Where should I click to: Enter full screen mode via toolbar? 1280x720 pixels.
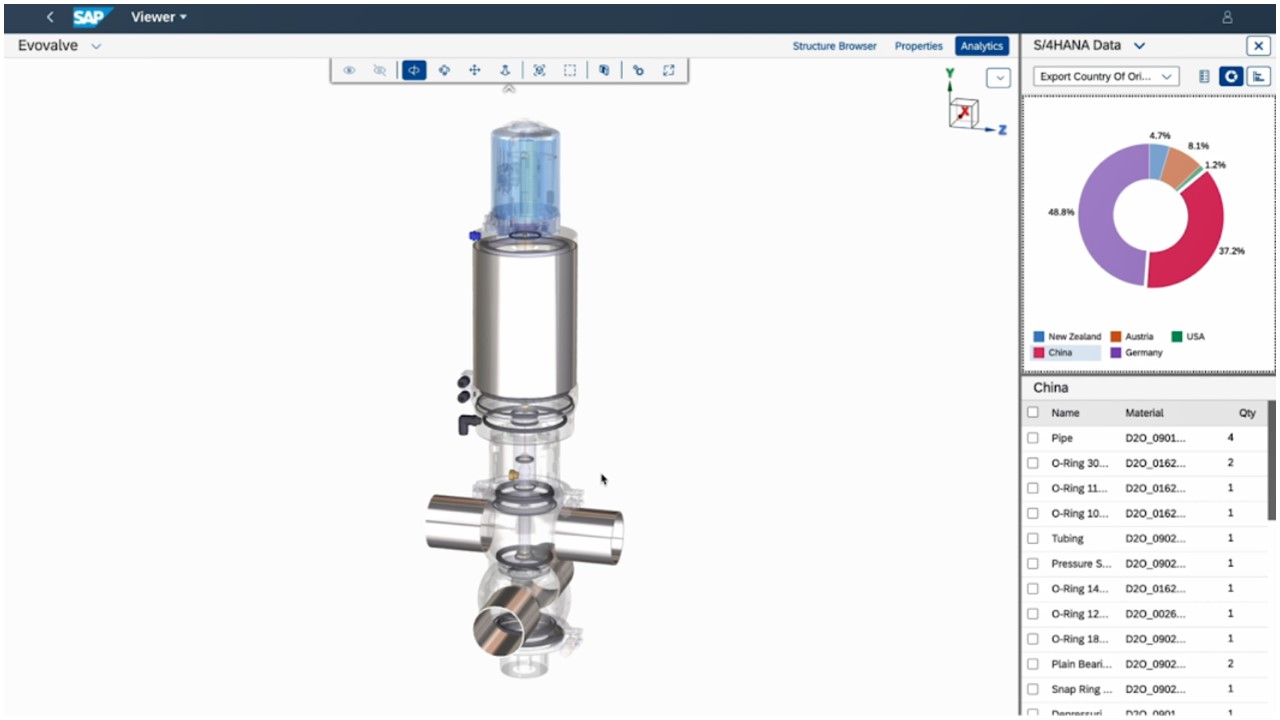(669, 70)
